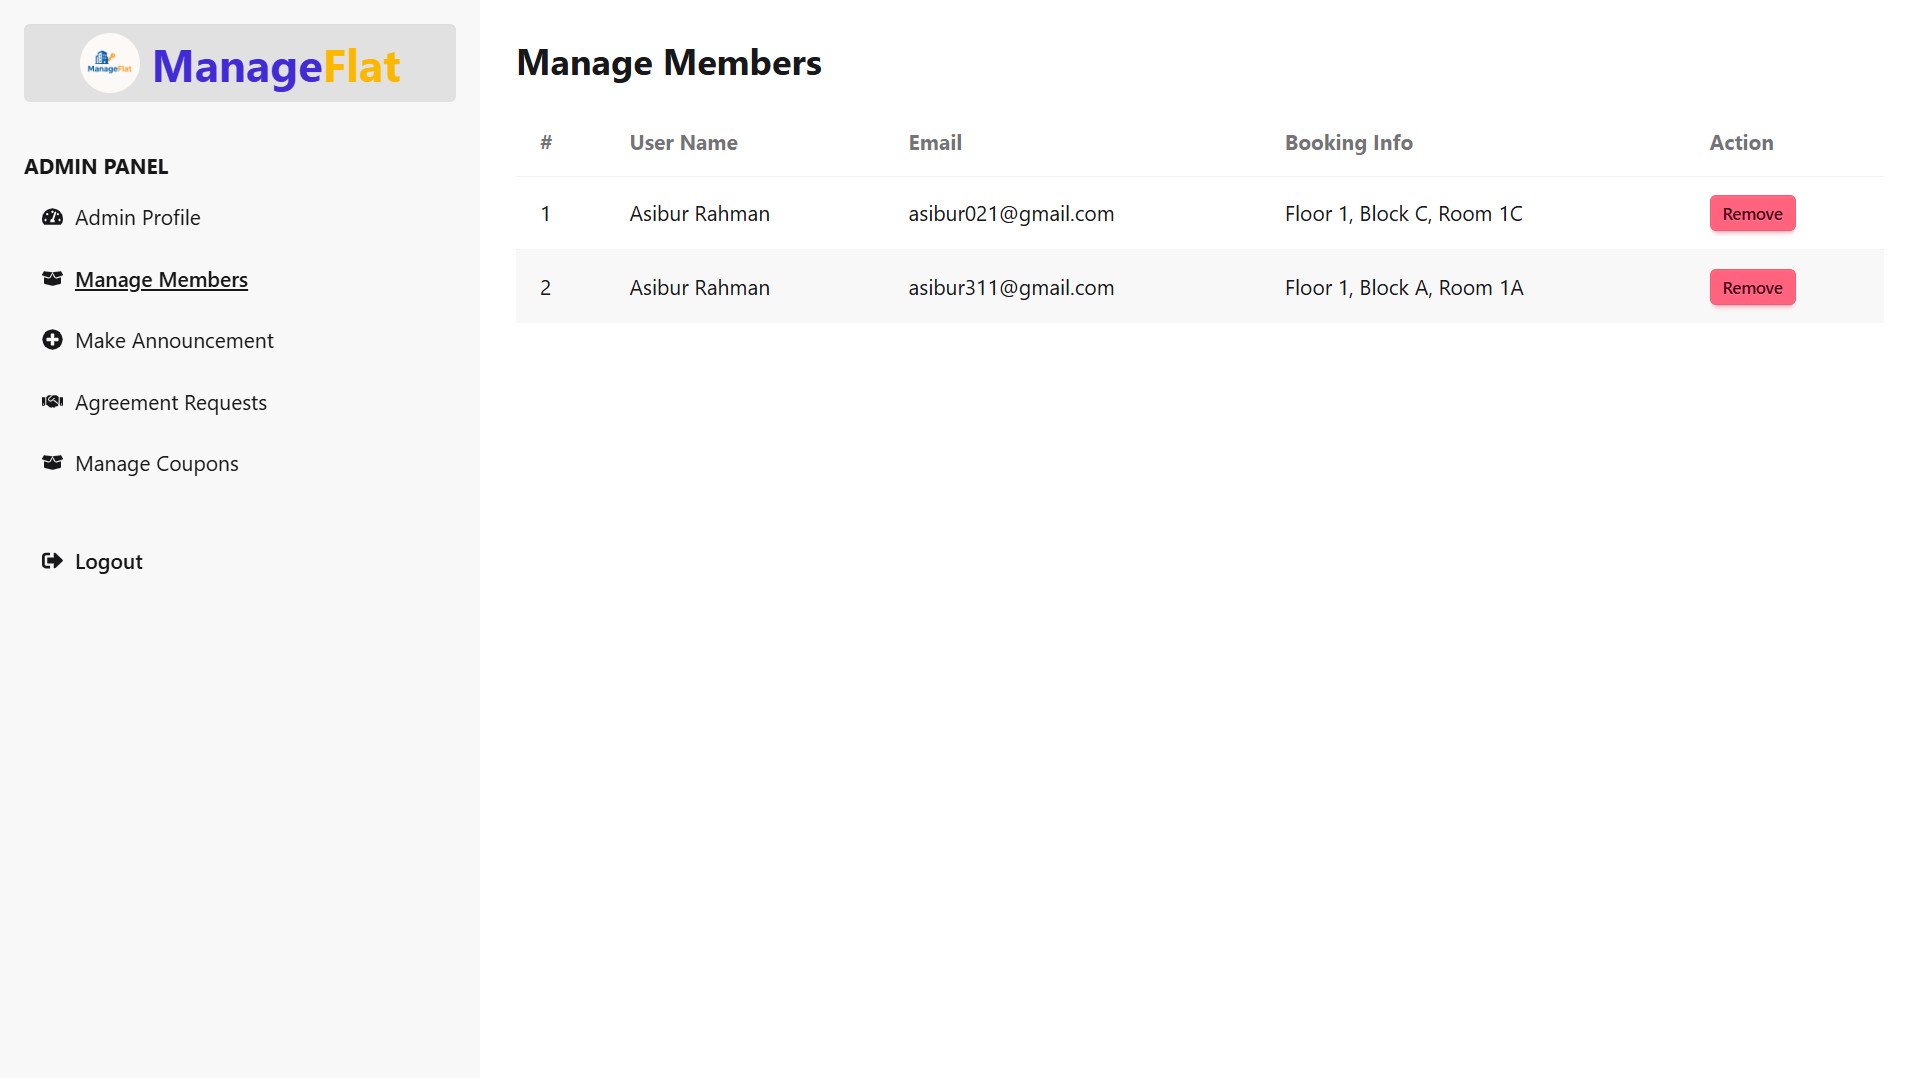Click the Admin Profile dashboard icon

[x=52, y=217]
